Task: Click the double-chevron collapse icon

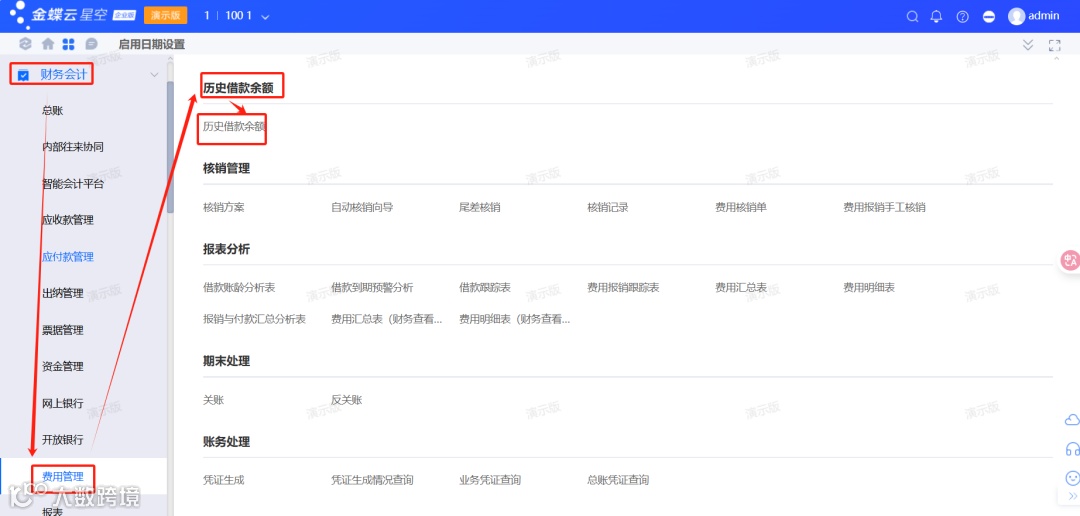Action: coord(1028,45)
